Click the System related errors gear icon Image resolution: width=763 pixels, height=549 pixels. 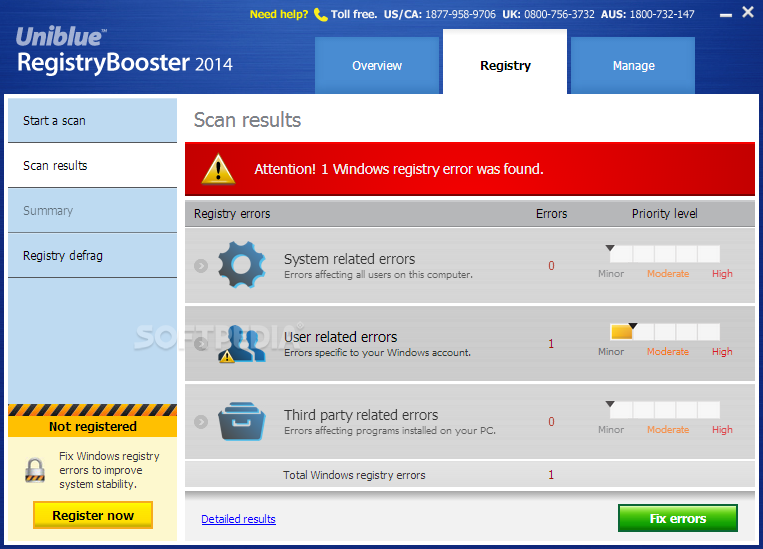(x=242, y=265)
